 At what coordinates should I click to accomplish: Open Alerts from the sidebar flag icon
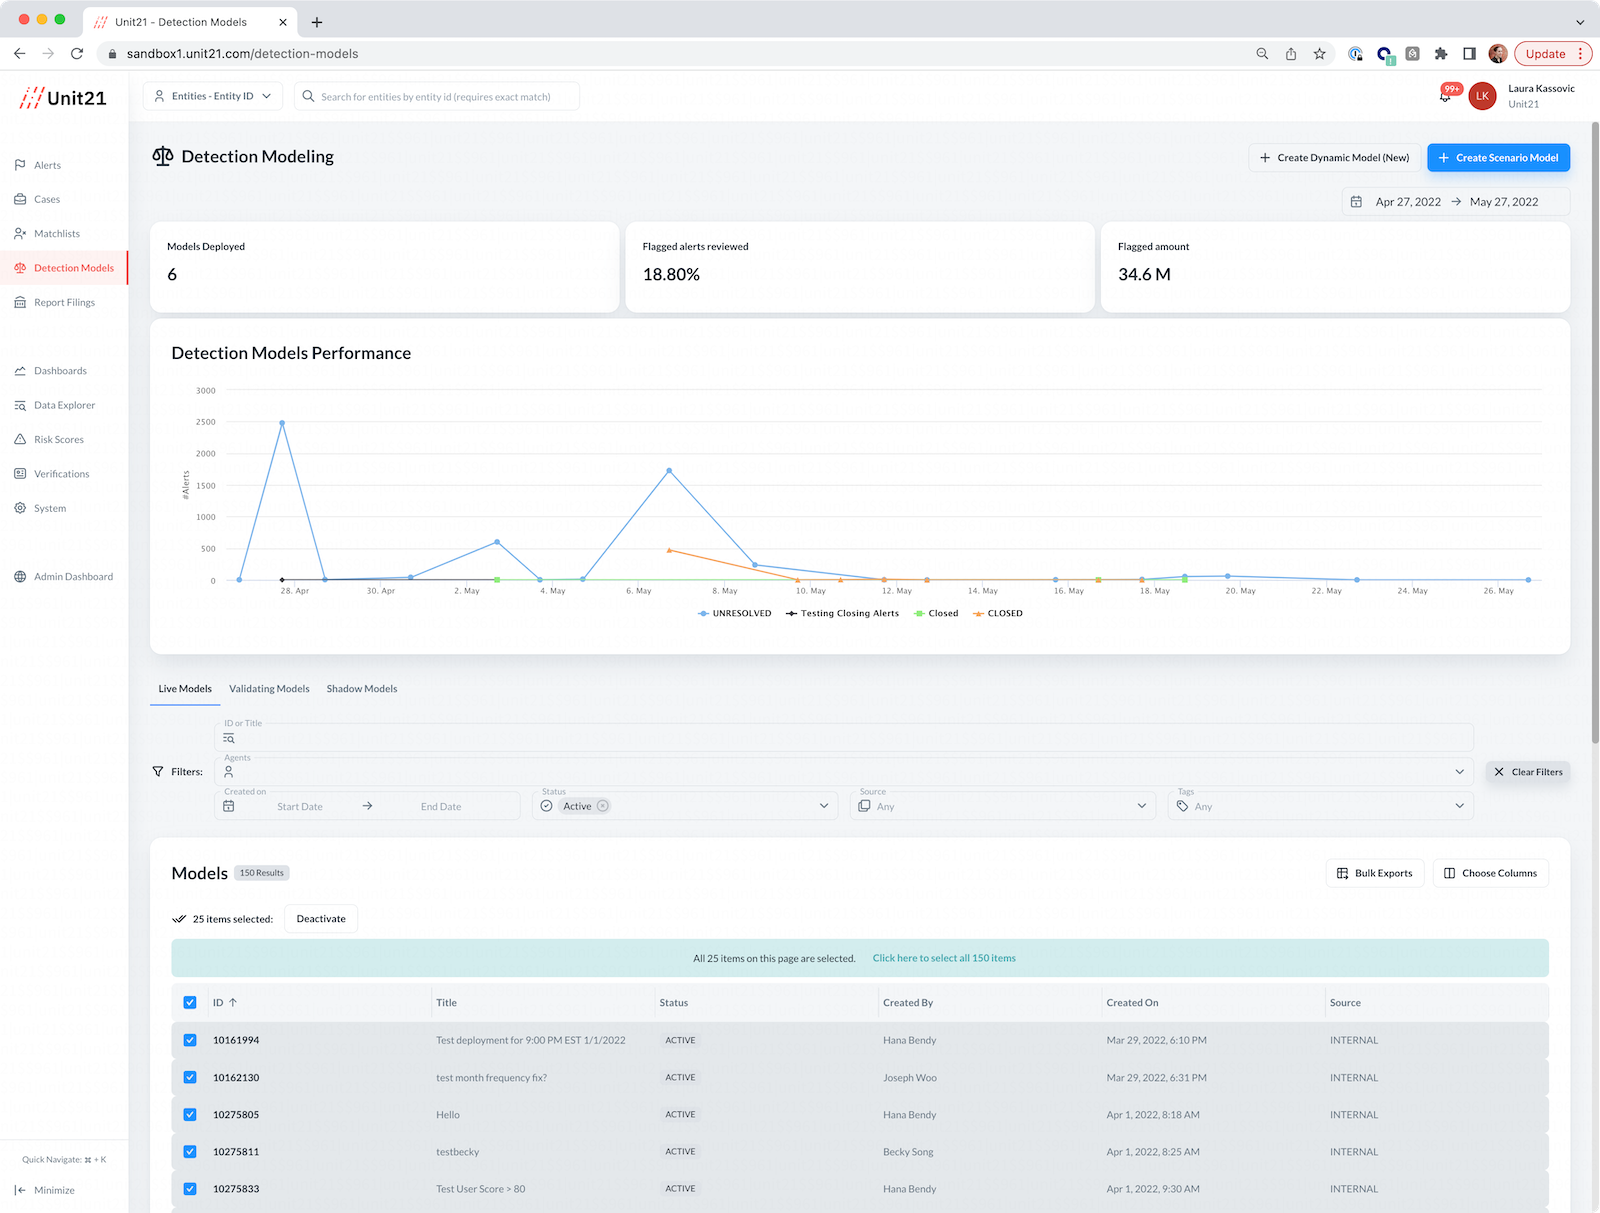click(20, 165)
